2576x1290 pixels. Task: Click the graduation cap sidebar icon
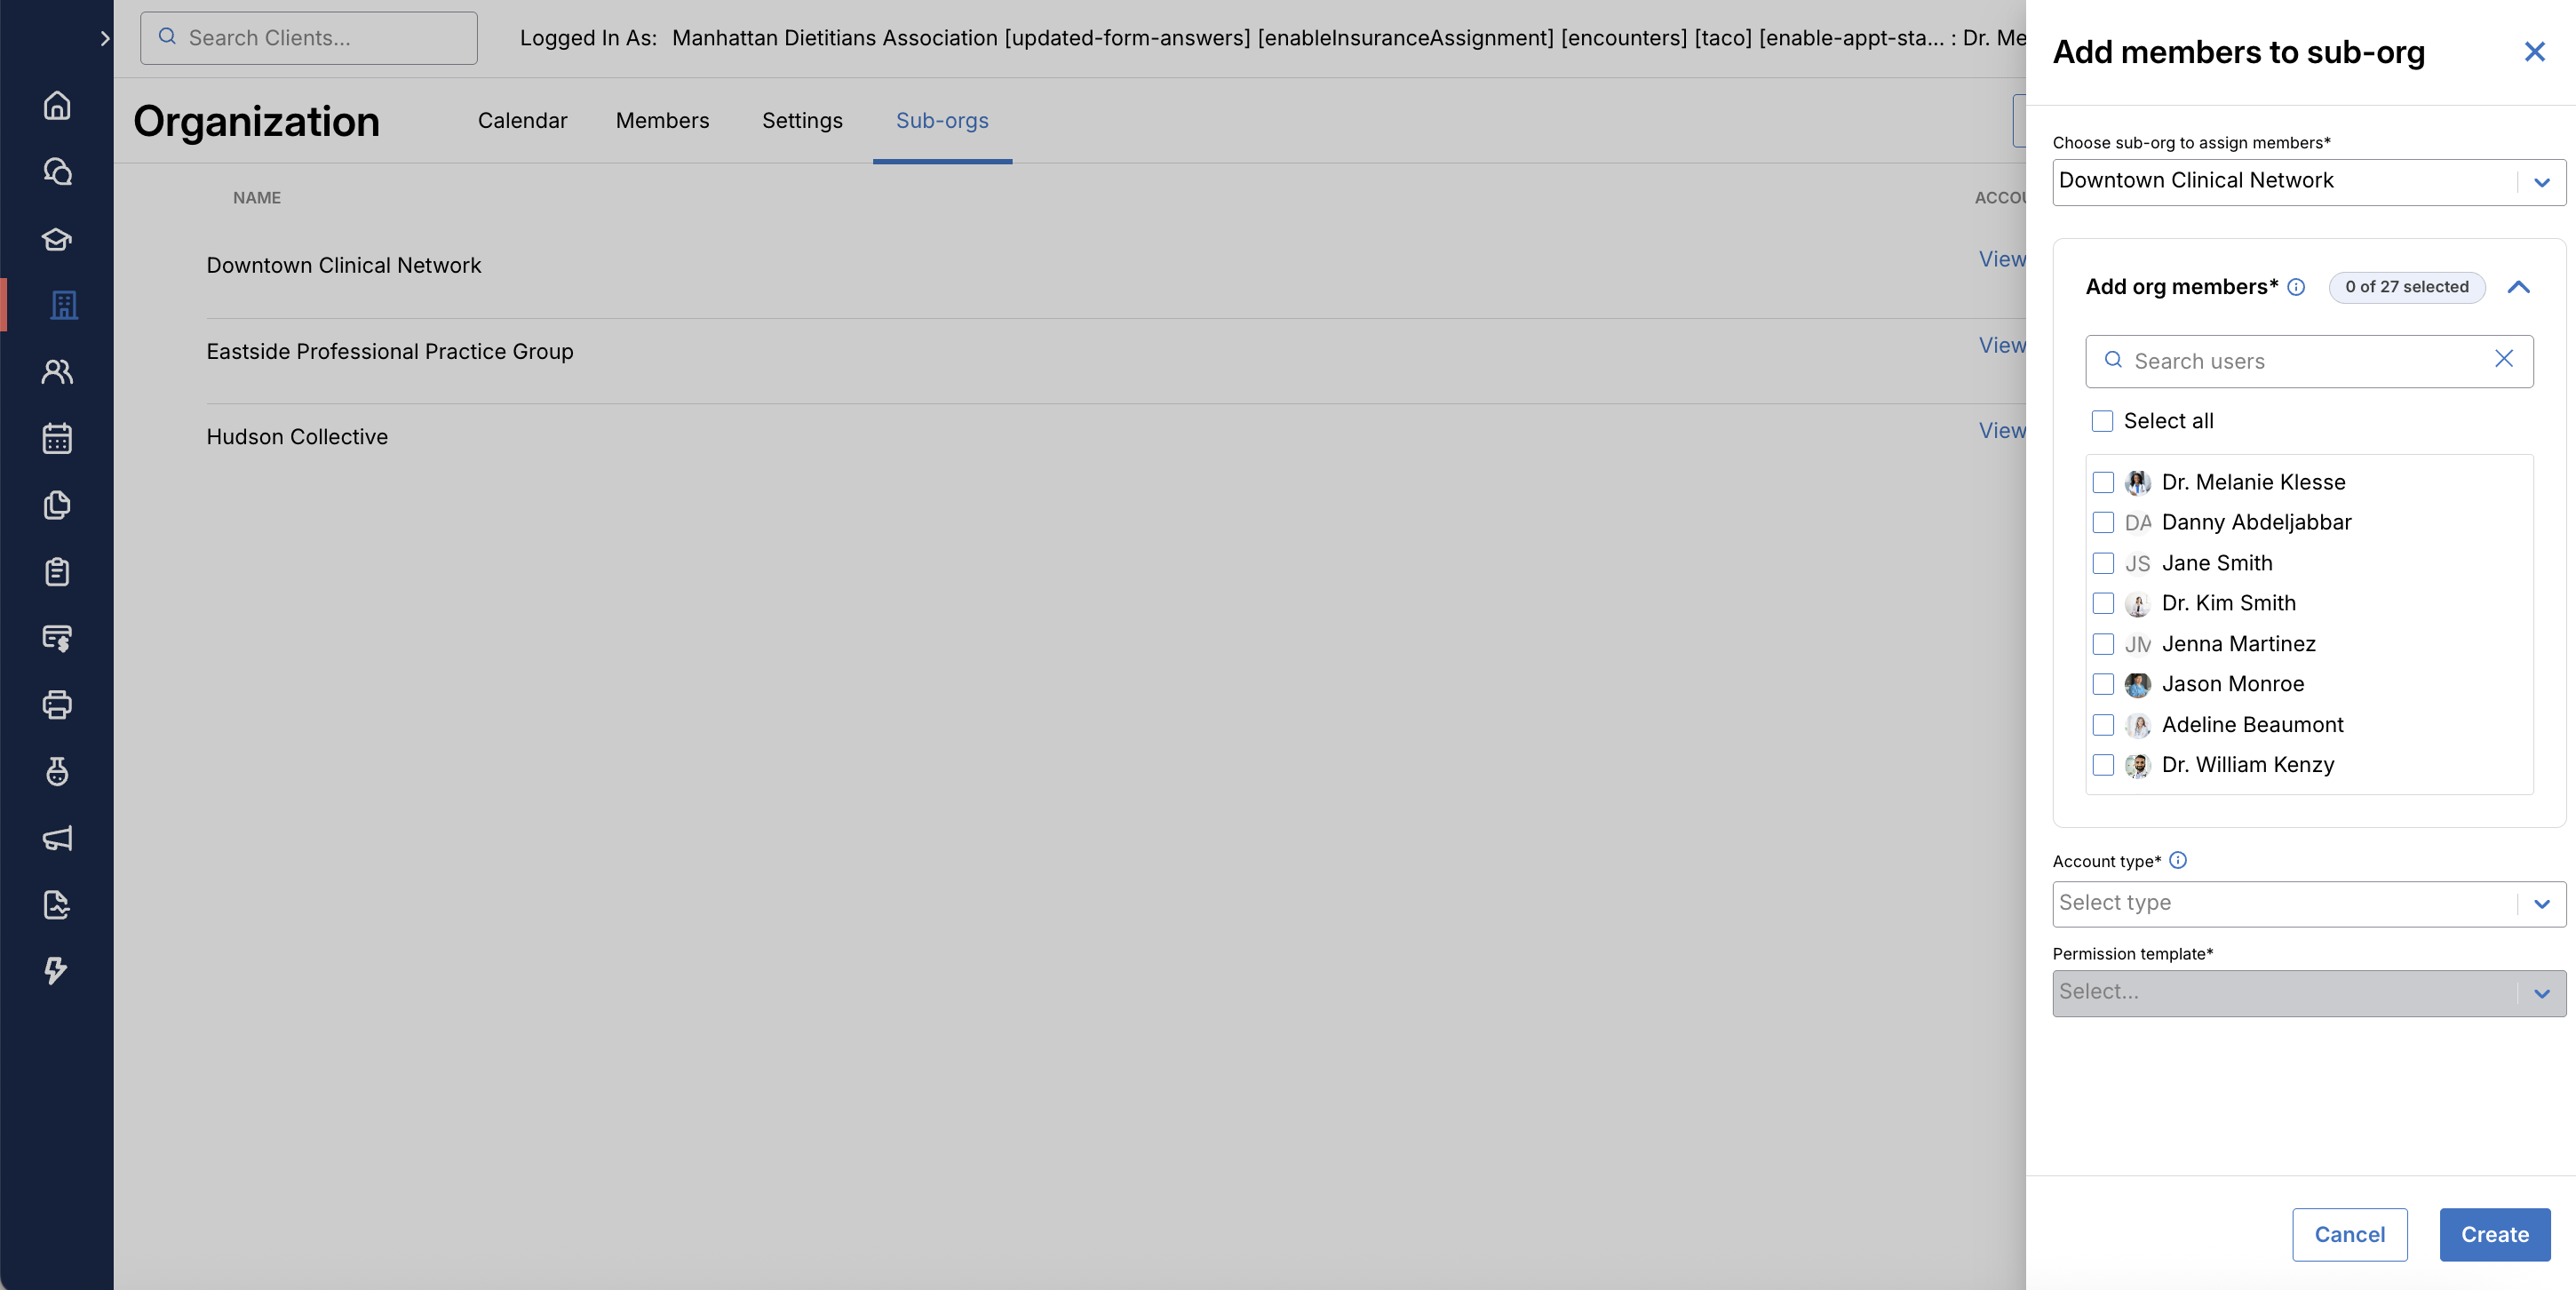pos(57,239)
